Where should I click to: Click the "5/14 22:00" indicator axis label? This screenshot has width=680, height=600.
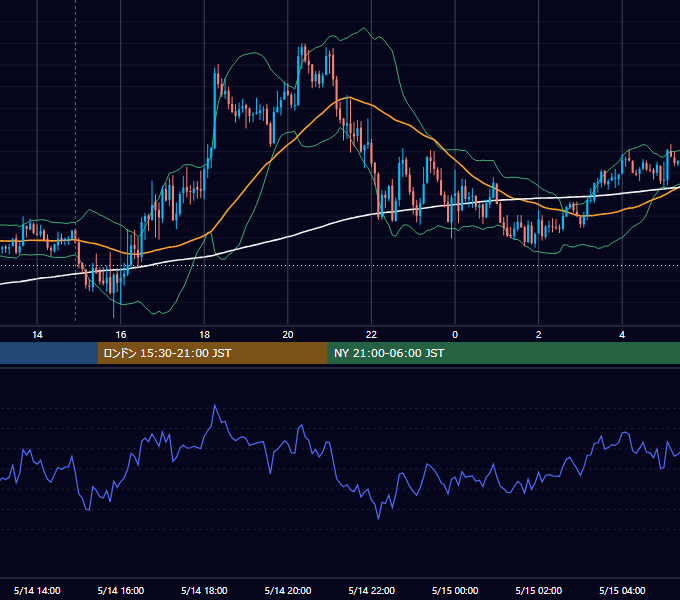[x=372, y=590]
